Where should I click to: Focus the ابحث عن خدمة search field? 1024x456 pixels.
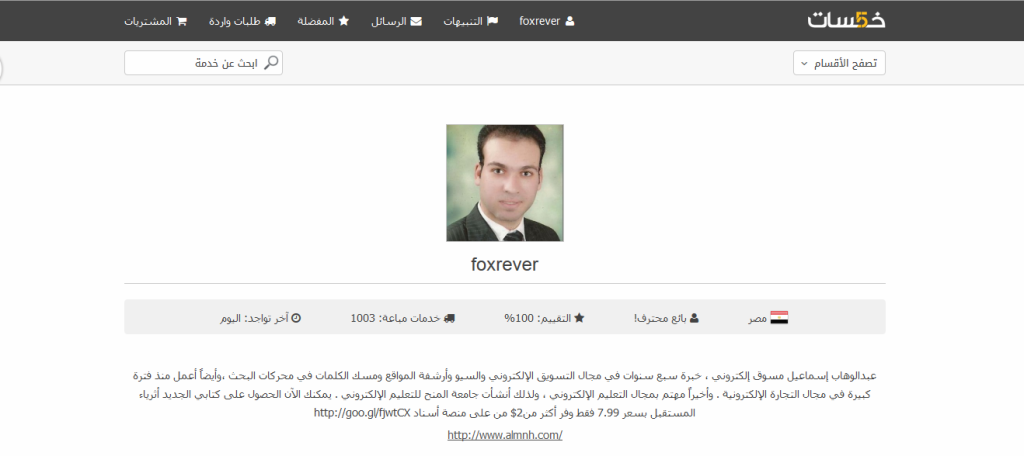(203, 63)
